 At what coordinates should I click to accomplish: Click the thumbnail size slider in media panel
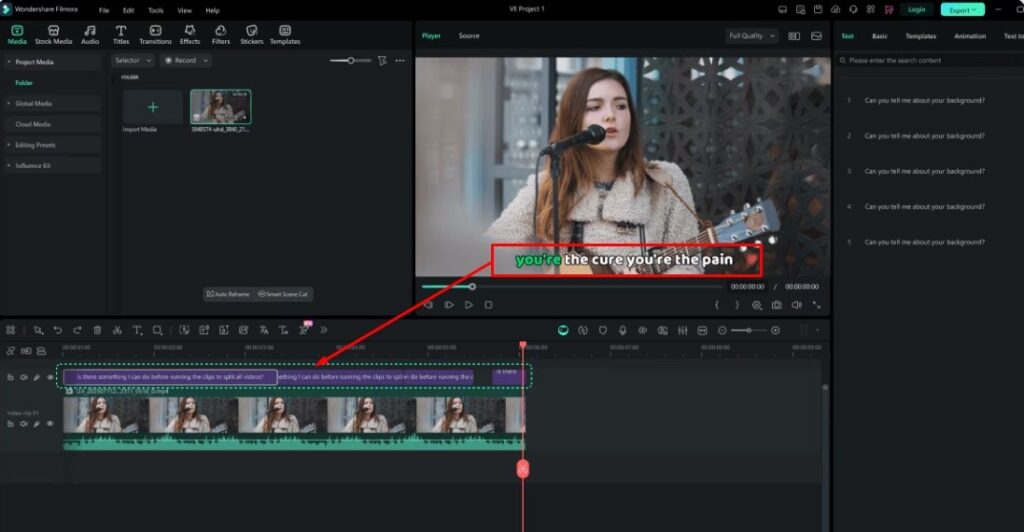pos(351,61)
